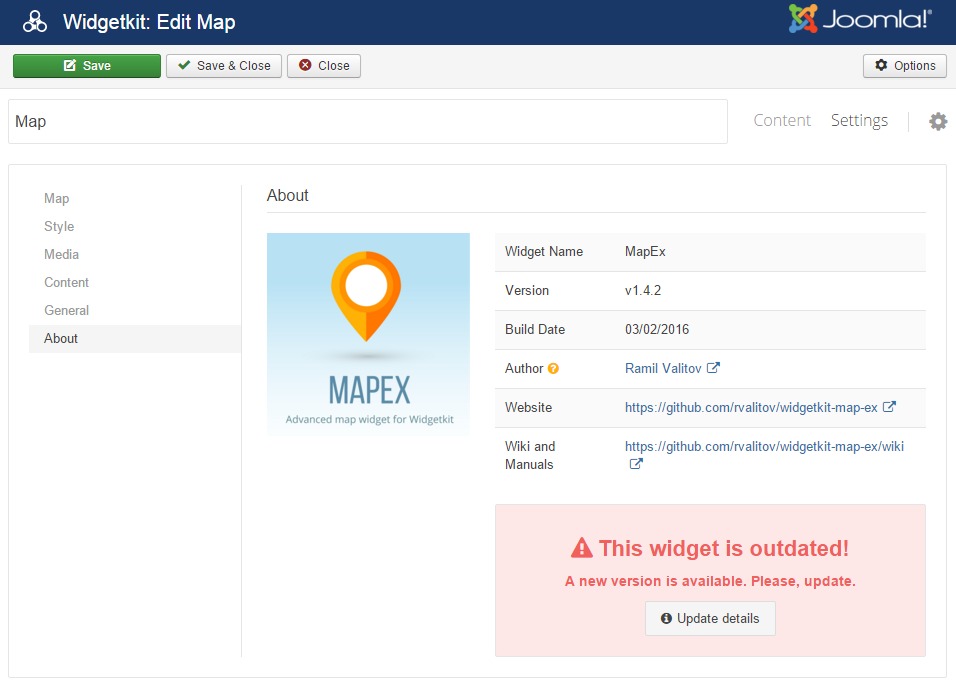956x689 pixels.
Task: Switch to the Content top tab
Action: pyautogui.click(x=782, y=120)
